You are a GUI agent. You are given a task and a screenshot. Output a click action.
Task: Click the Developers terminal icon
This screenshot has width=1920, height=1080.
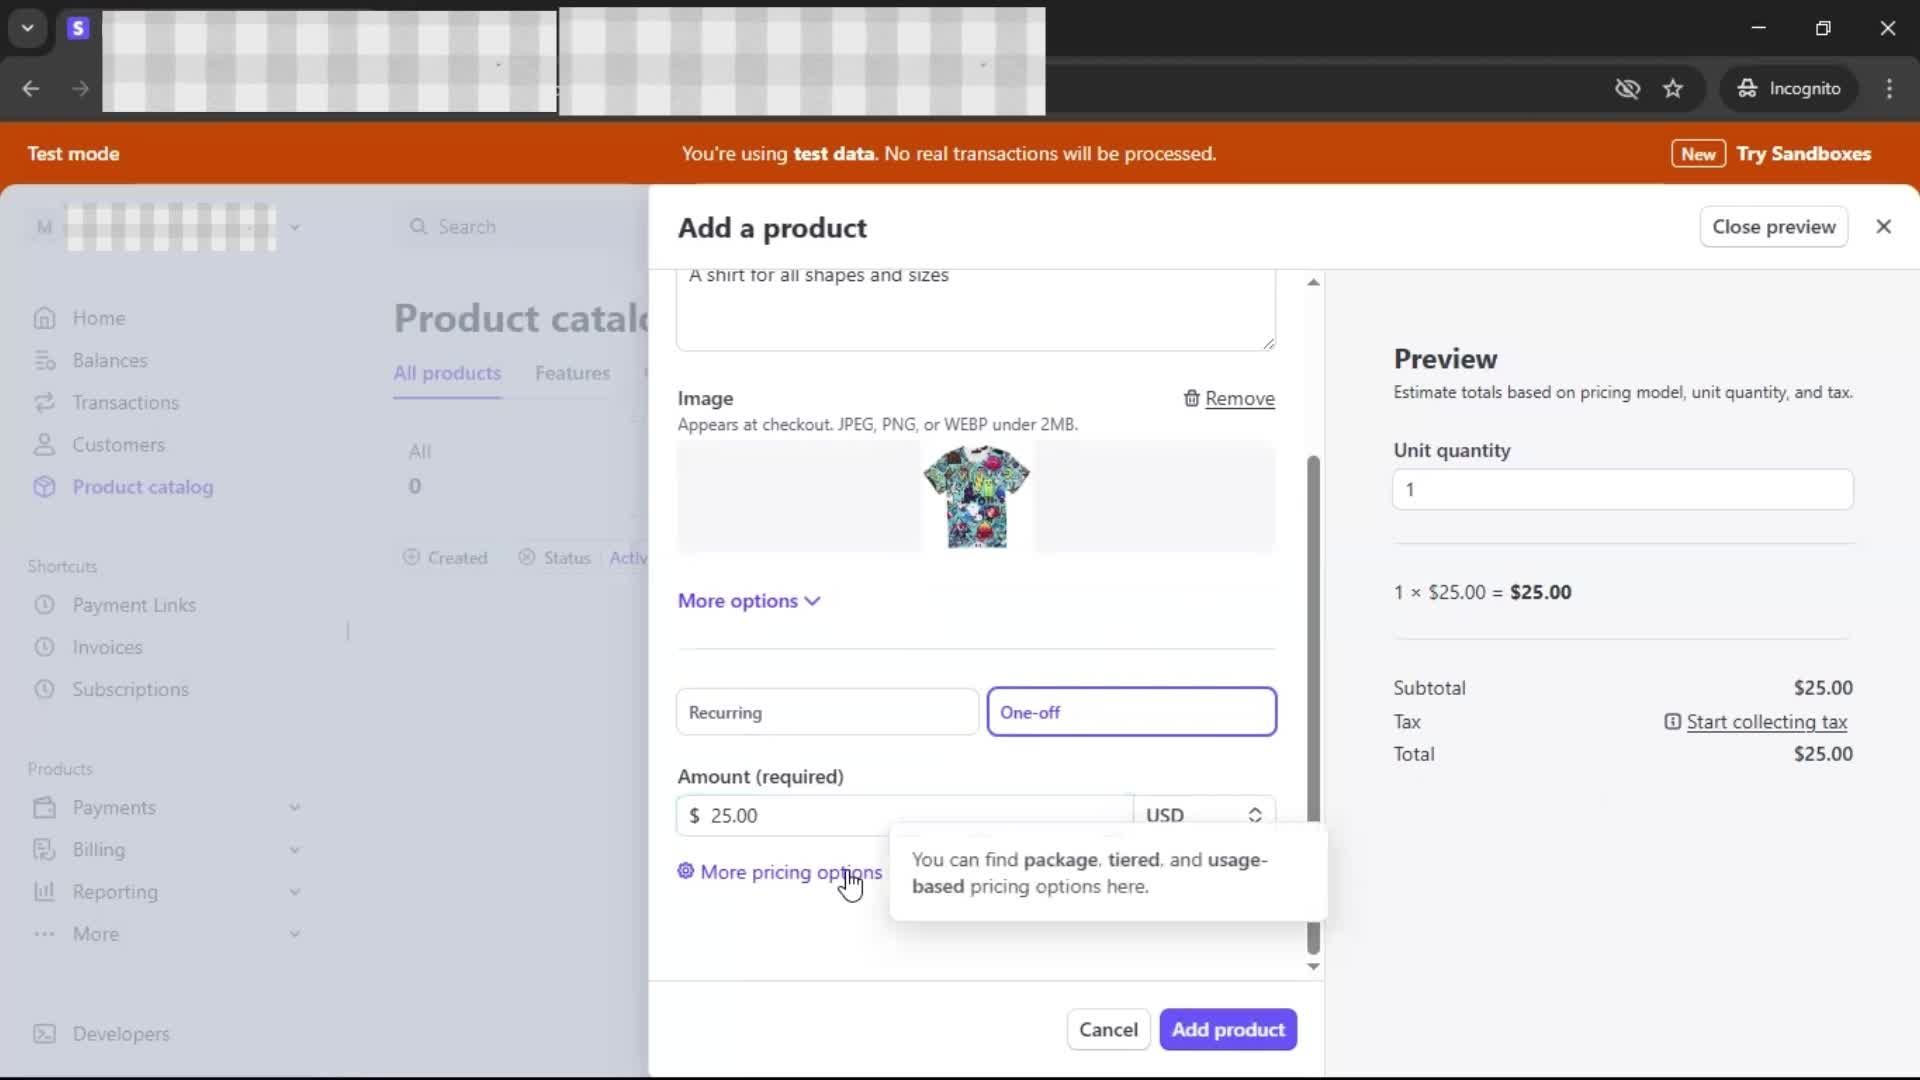click(x=44, y=1034)
